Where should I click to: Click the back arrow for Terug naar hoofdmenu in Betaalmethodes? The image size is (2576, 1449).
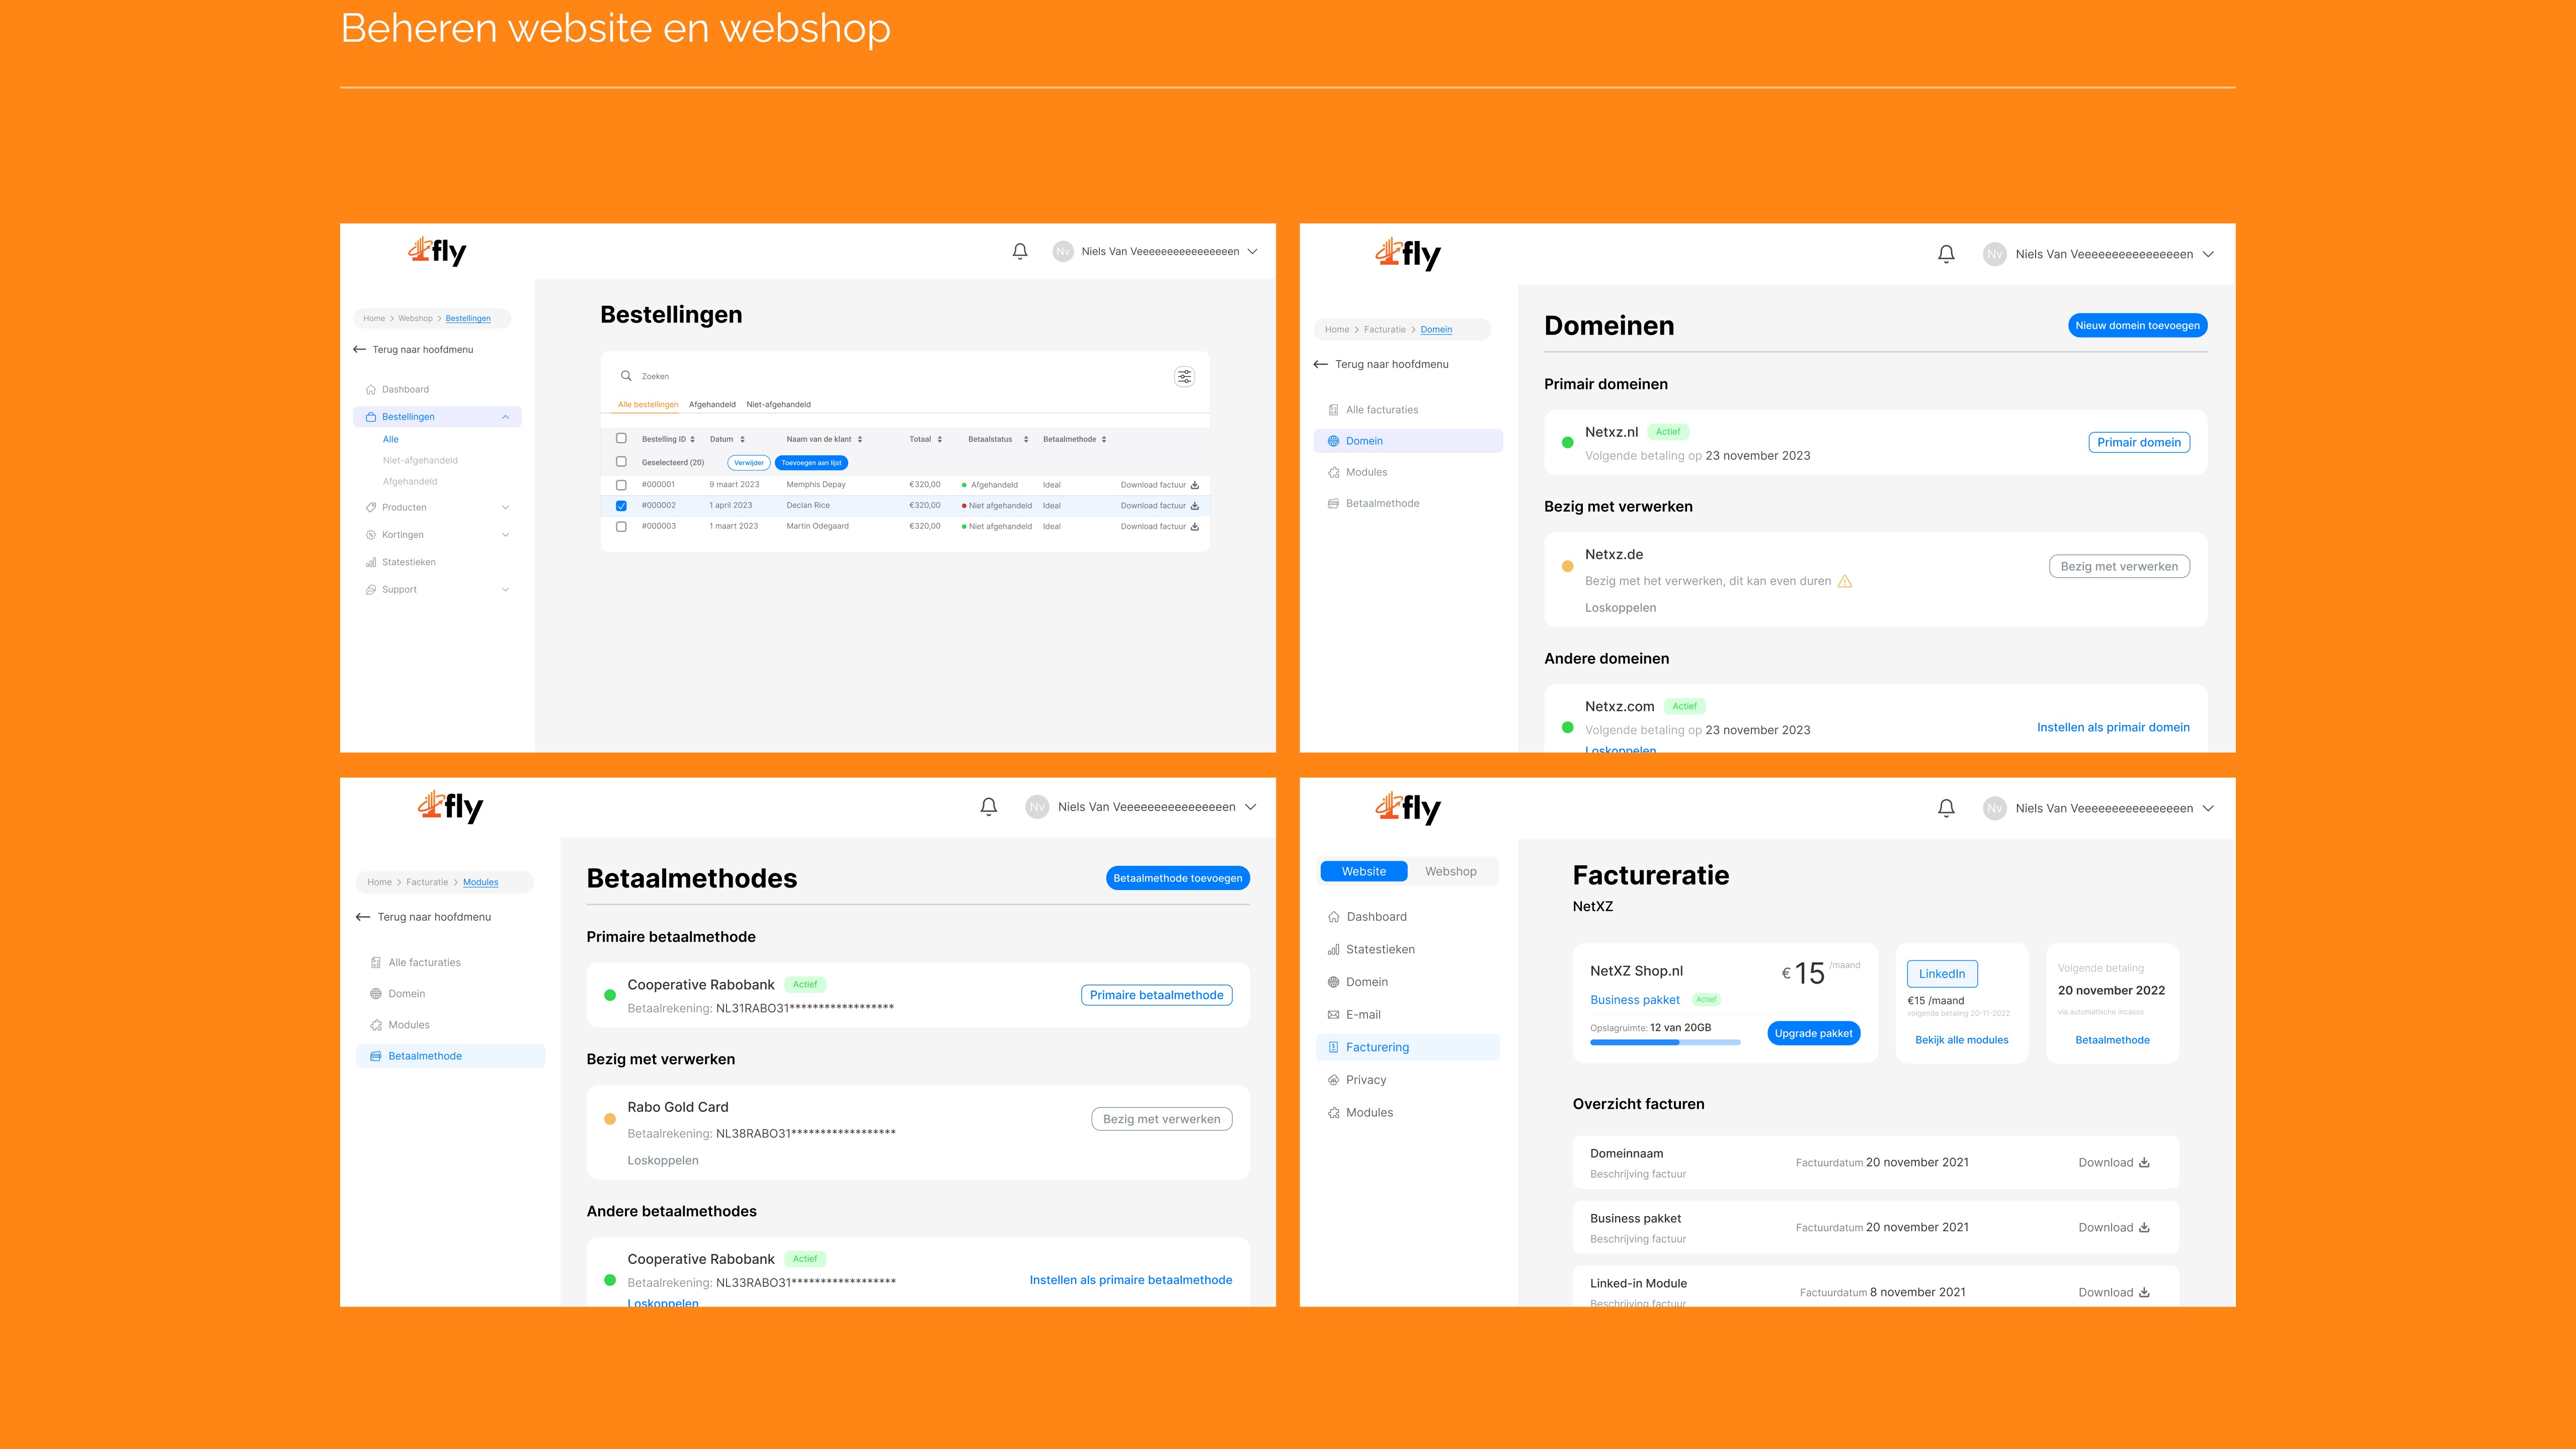[x=363, y=917]
